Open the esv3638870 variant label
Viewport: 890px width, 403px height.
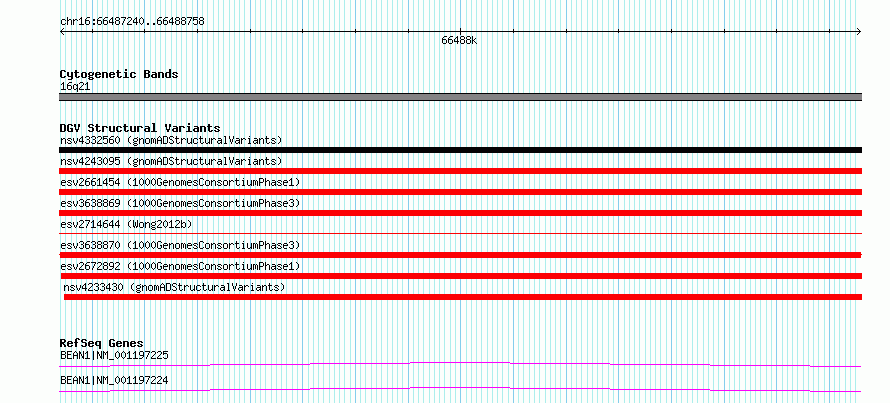tap(180, 245)
